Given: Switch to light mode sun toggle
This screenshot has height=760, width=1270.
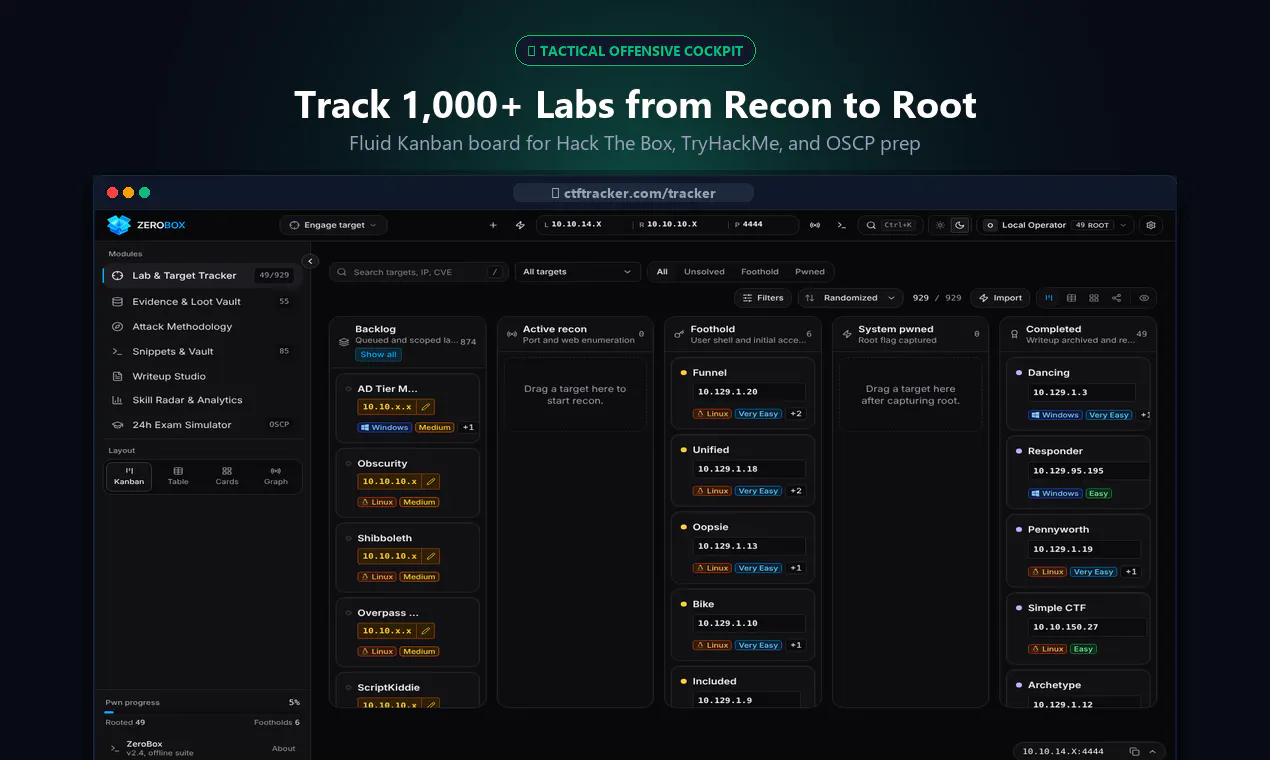Looking at the screenshot, I should coord(940,225).
